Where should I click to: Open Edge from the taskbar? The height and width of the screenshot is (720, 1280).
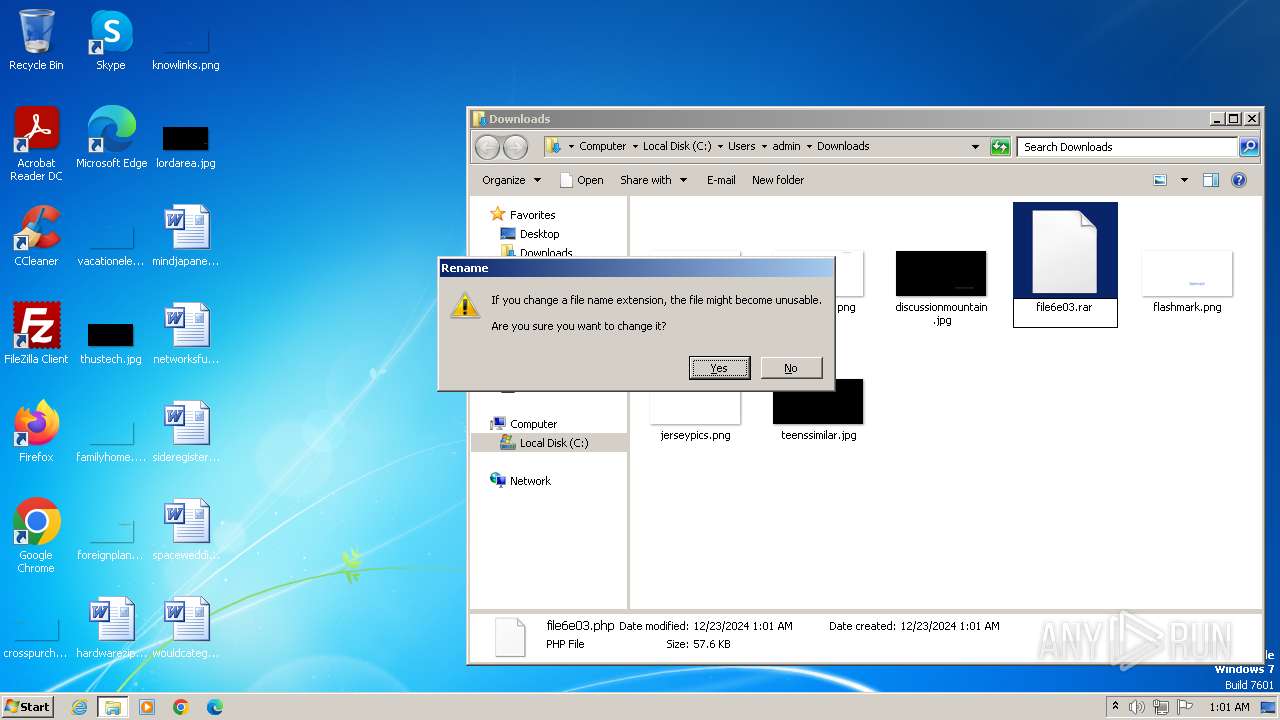215,707
